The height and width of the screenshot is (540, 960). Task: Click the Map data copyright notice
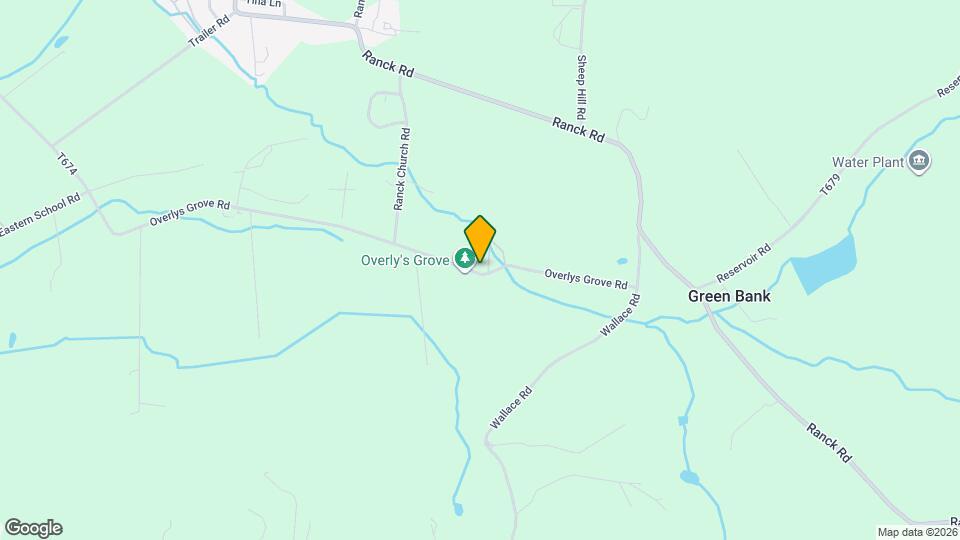pyautogui.click(x=917, y=533)
